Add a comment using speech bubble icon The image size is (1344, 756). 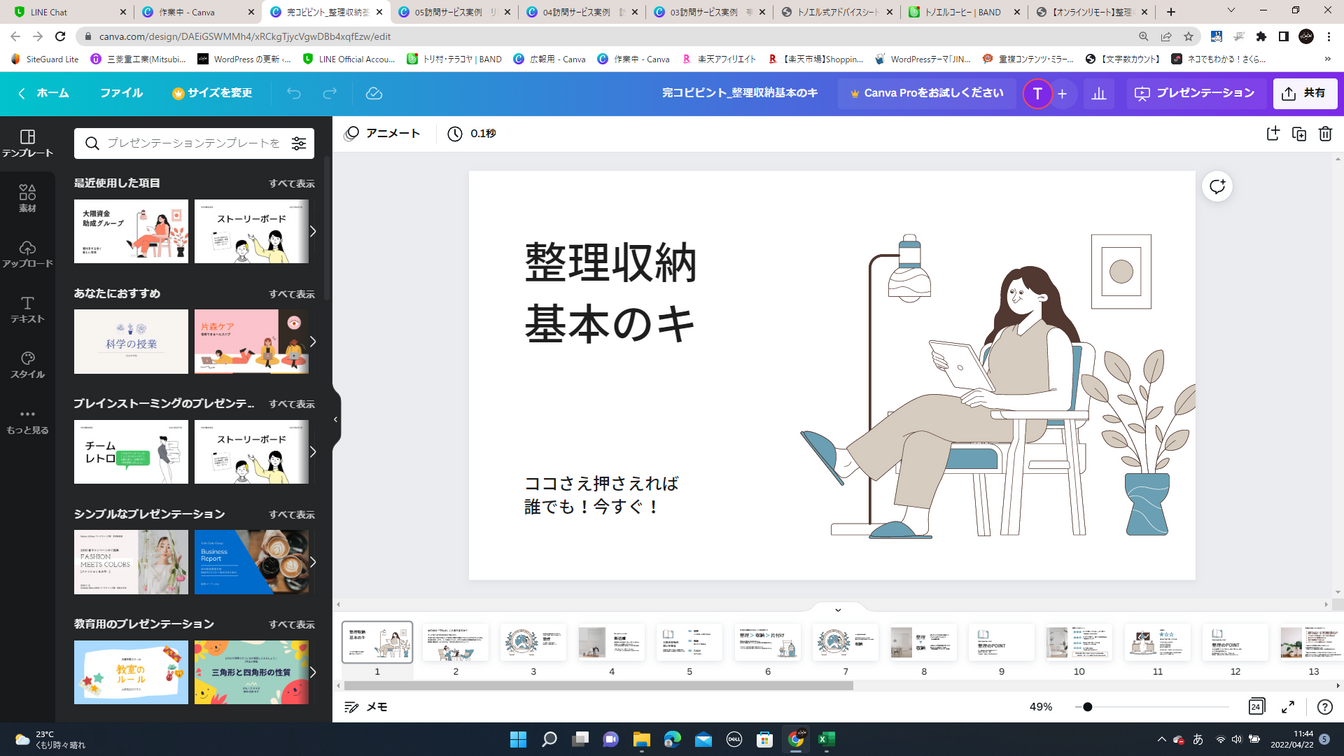[1217, 187]
